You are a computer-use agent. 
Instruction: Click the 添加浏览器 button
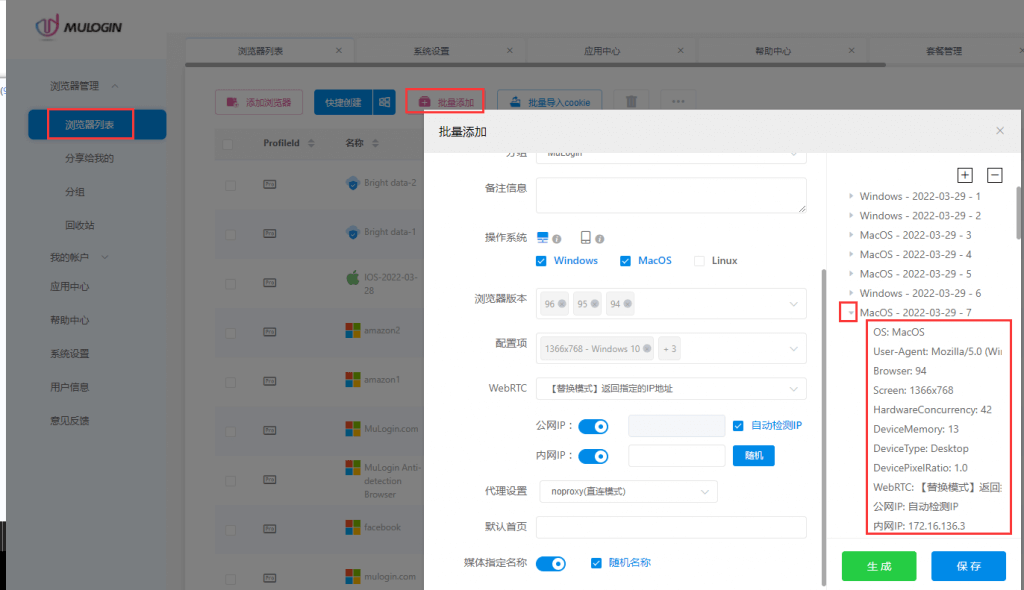coord(259,103)
